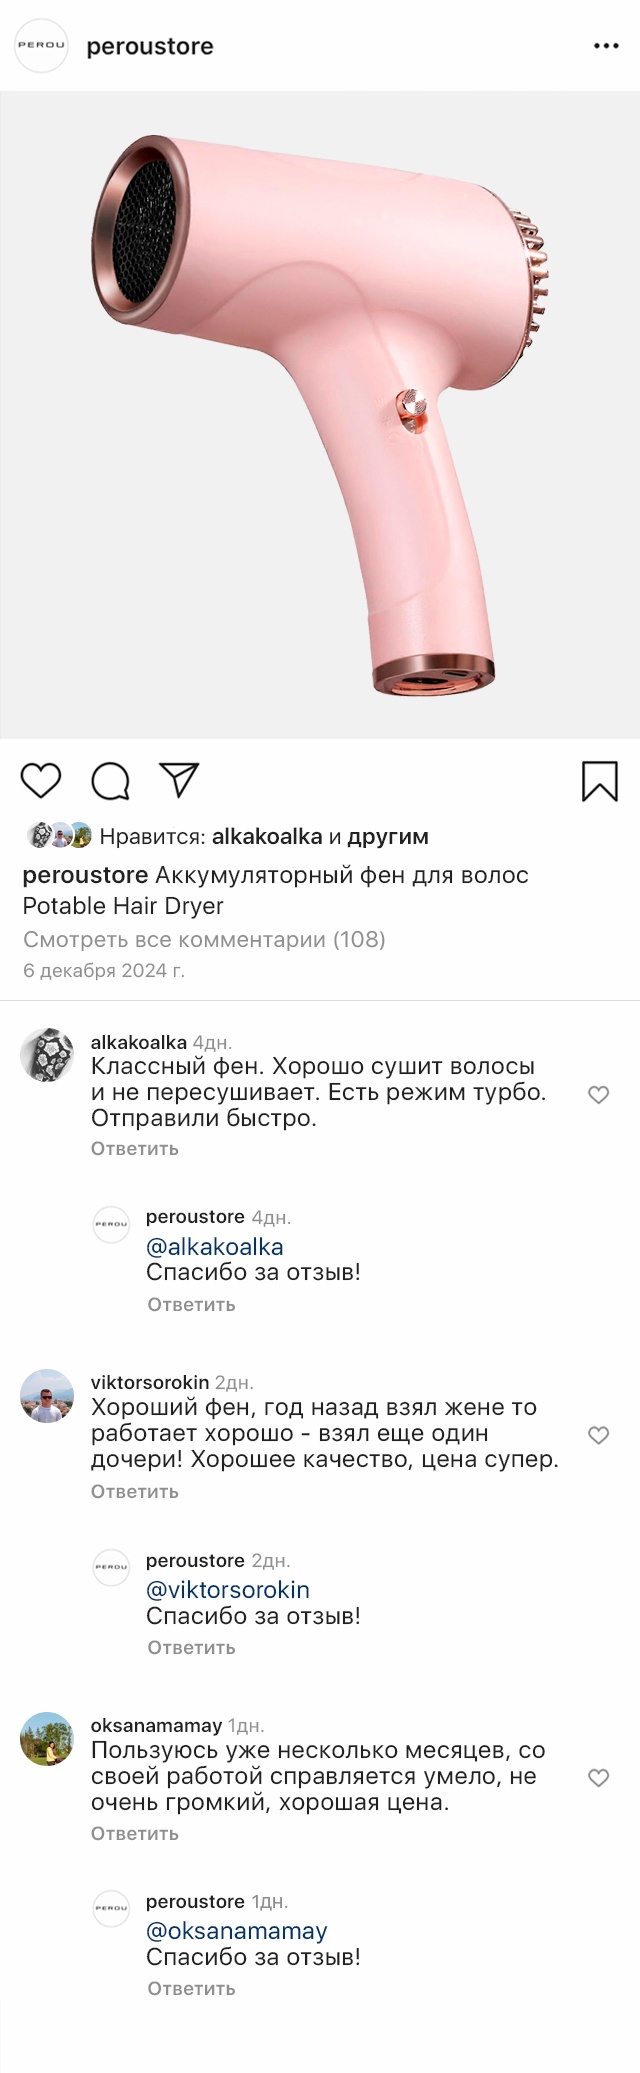Like the post with heart icon
640x2073 pixels.
click(x=41, y=781)
